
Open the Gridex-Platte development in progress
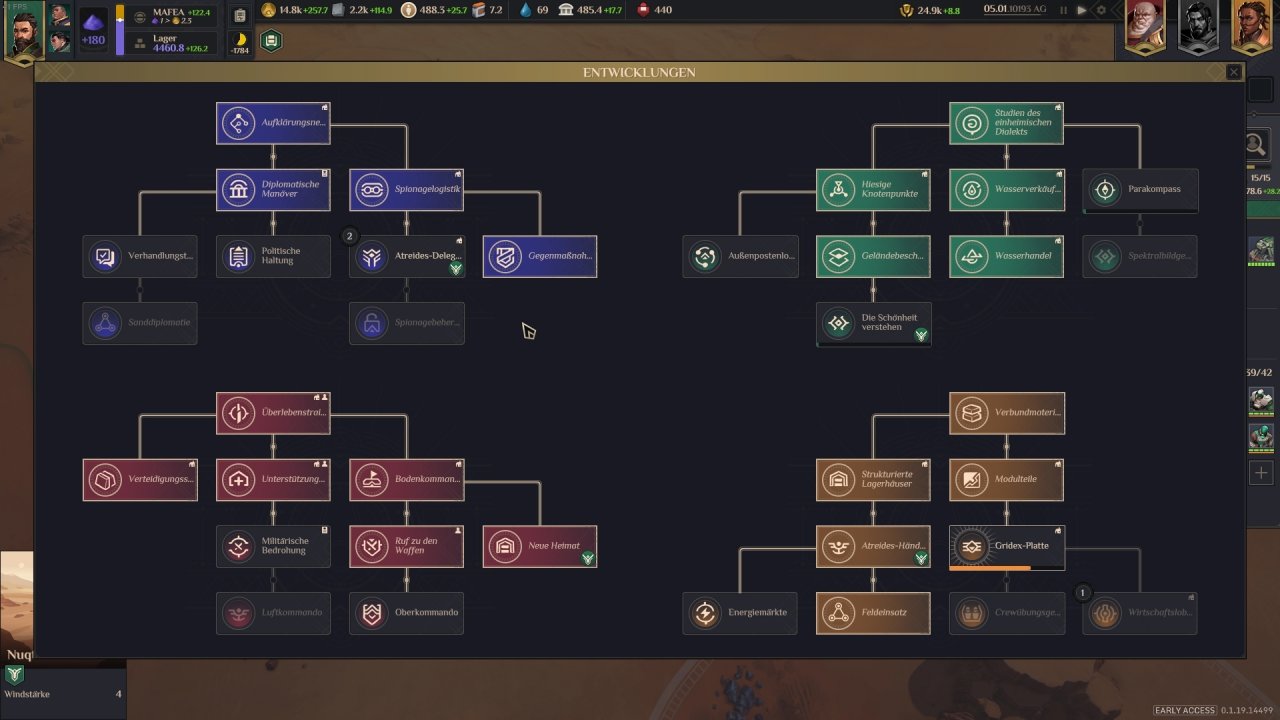[1006, 546]
